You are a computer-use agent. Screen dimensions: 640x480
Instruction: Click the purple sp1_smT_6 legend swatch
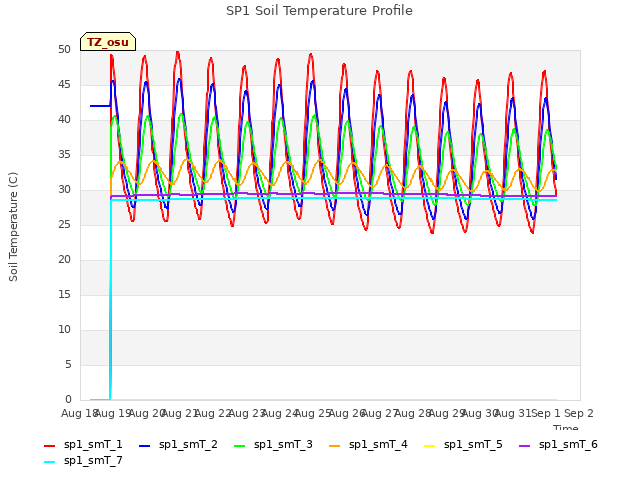click(524, 446)
